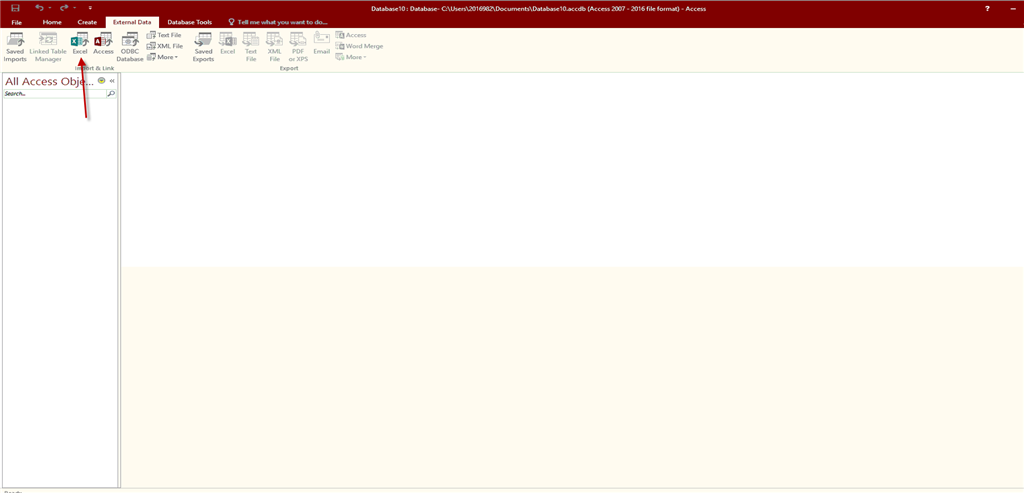Import from ODBC Database

[x=130, y=46]
